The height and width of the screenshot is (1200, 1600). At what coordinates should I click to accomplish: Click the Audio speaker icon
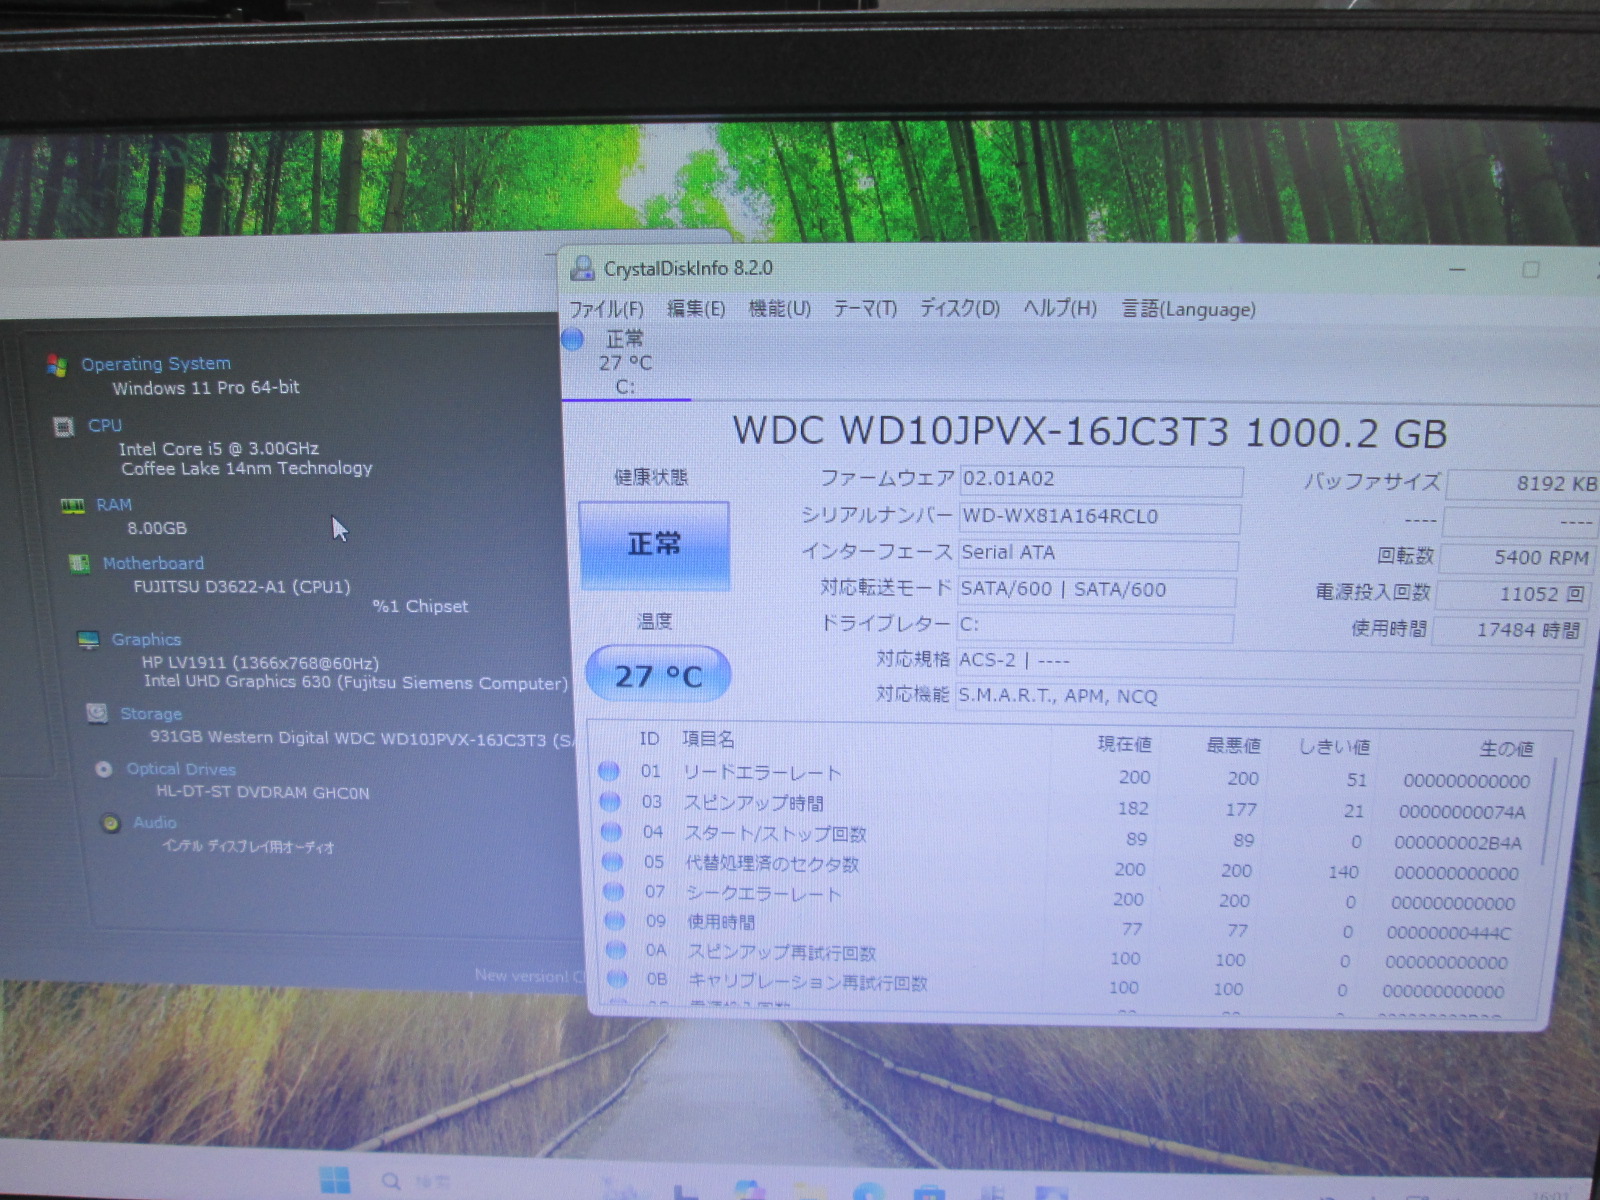(x=111, y=823)
